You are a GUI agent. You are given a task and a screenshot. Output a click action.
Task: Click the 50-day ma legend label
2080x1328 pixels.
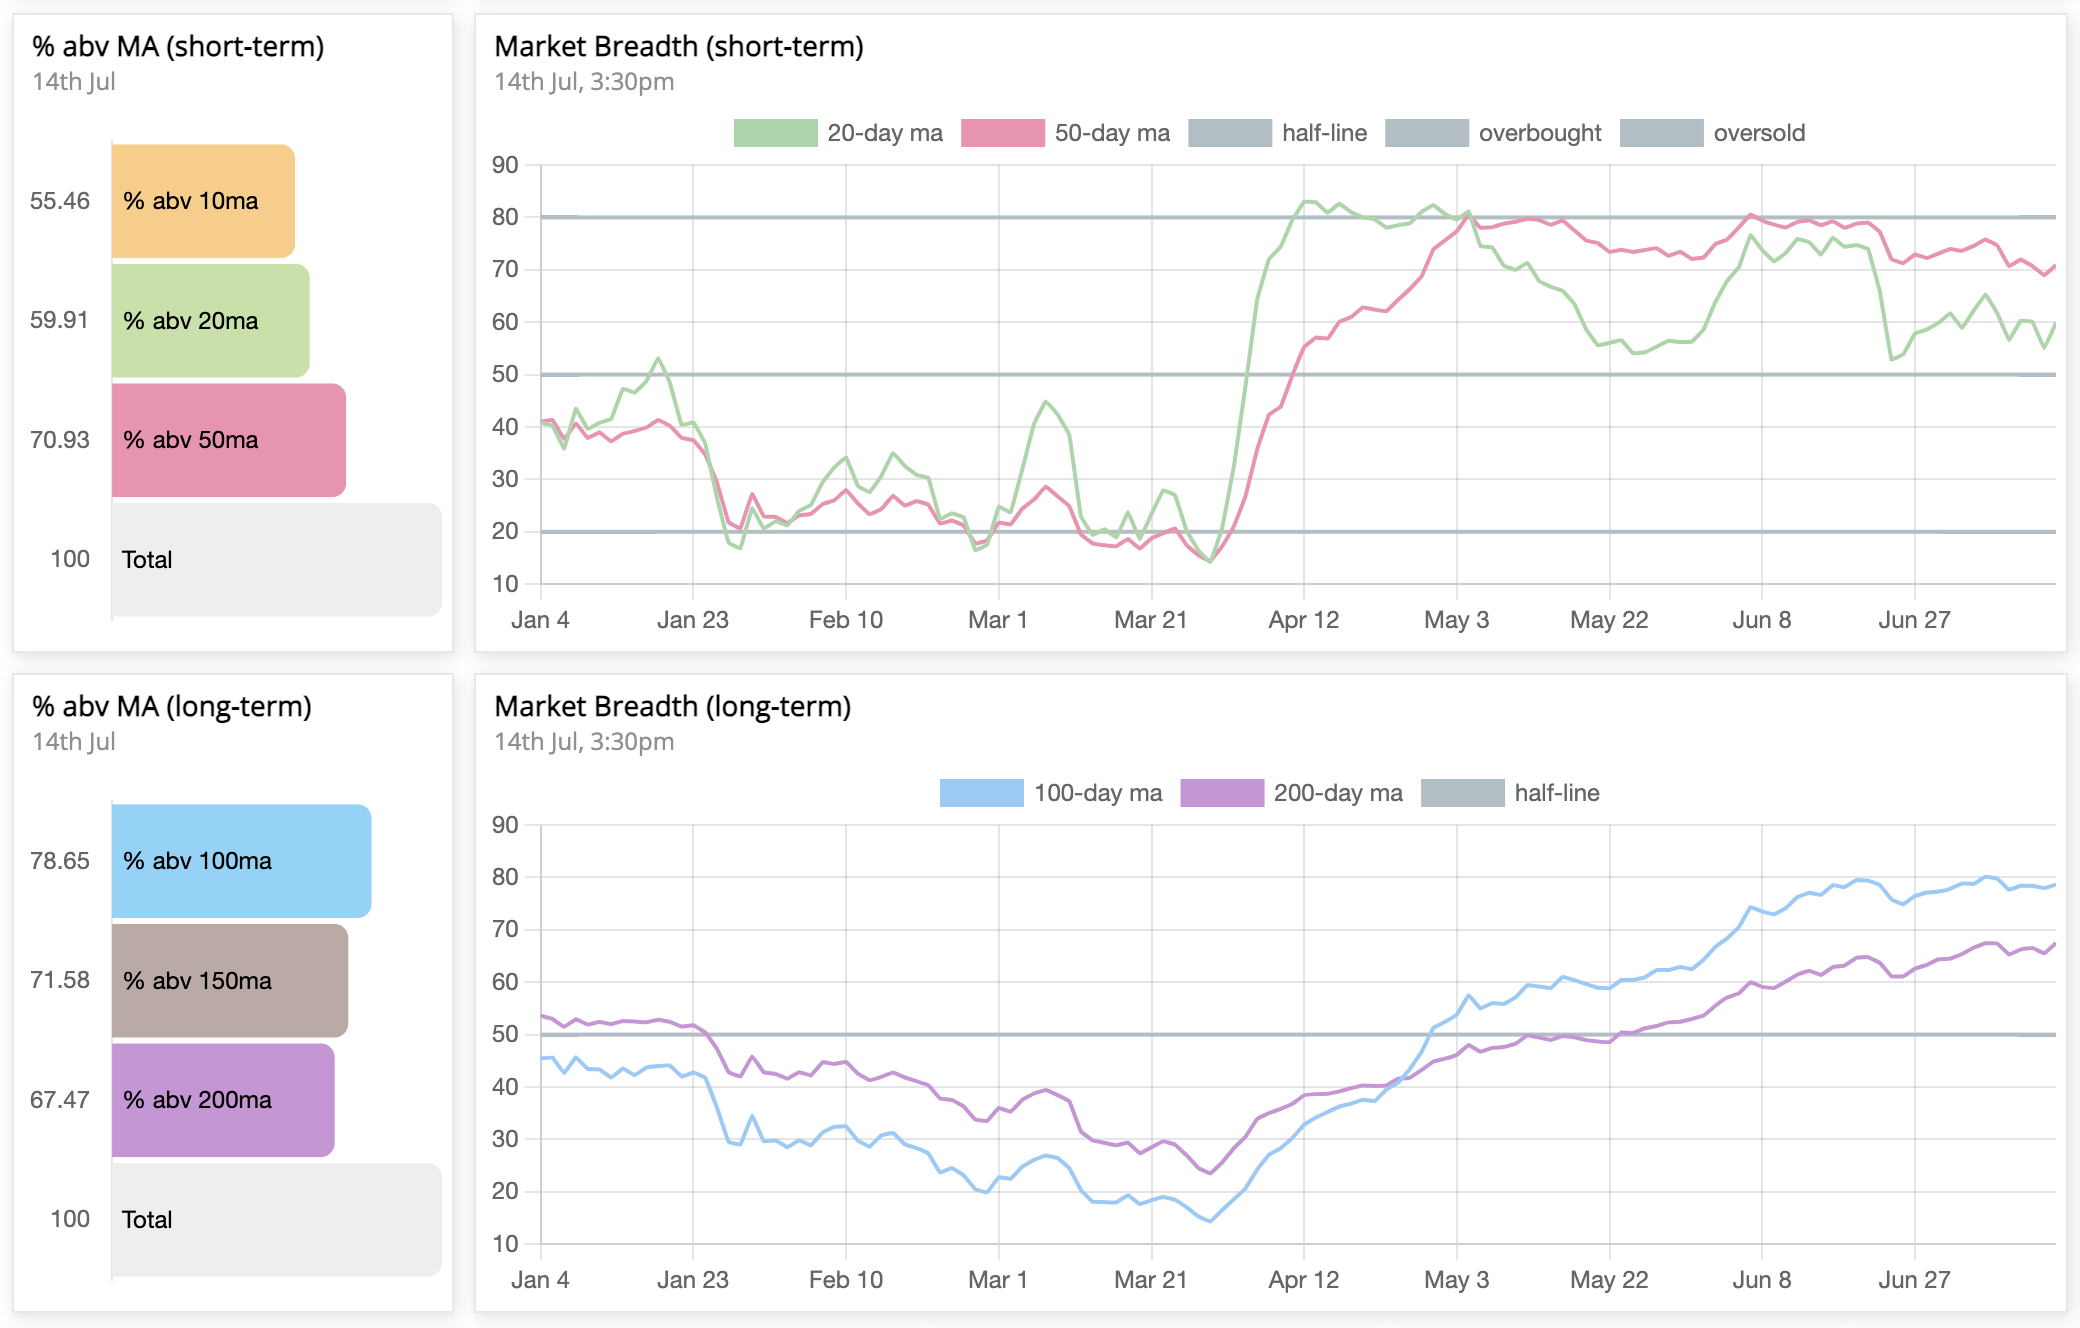[1112, 133]
